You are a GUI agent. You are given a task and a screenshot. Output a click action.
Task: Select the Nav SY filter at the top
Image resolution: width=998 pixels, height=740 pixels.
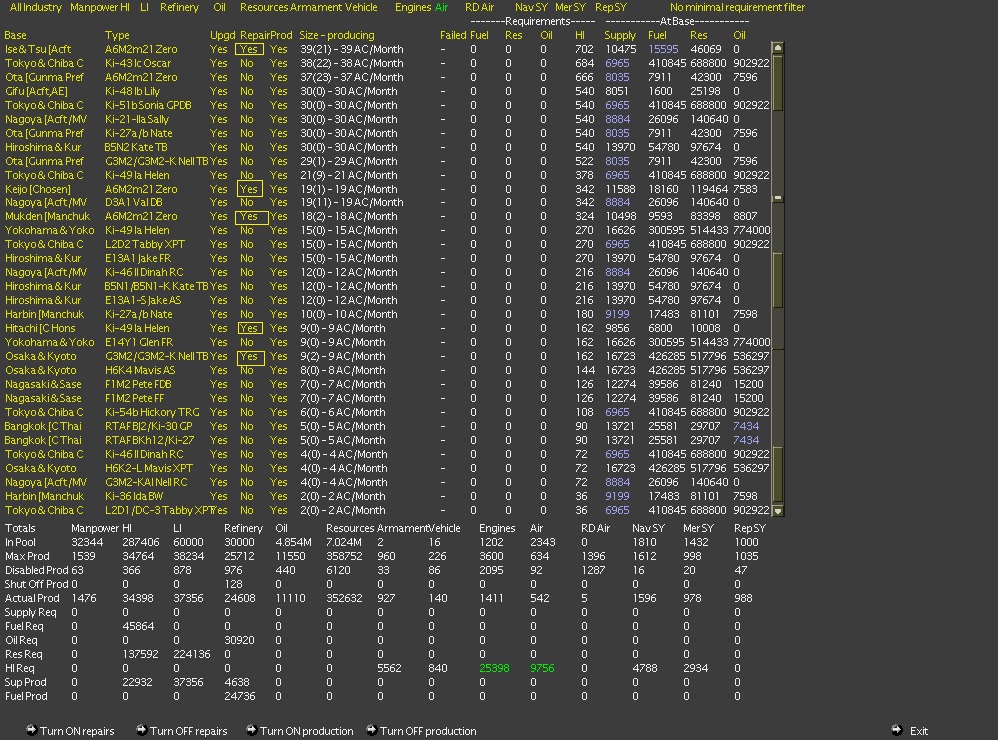531,8
